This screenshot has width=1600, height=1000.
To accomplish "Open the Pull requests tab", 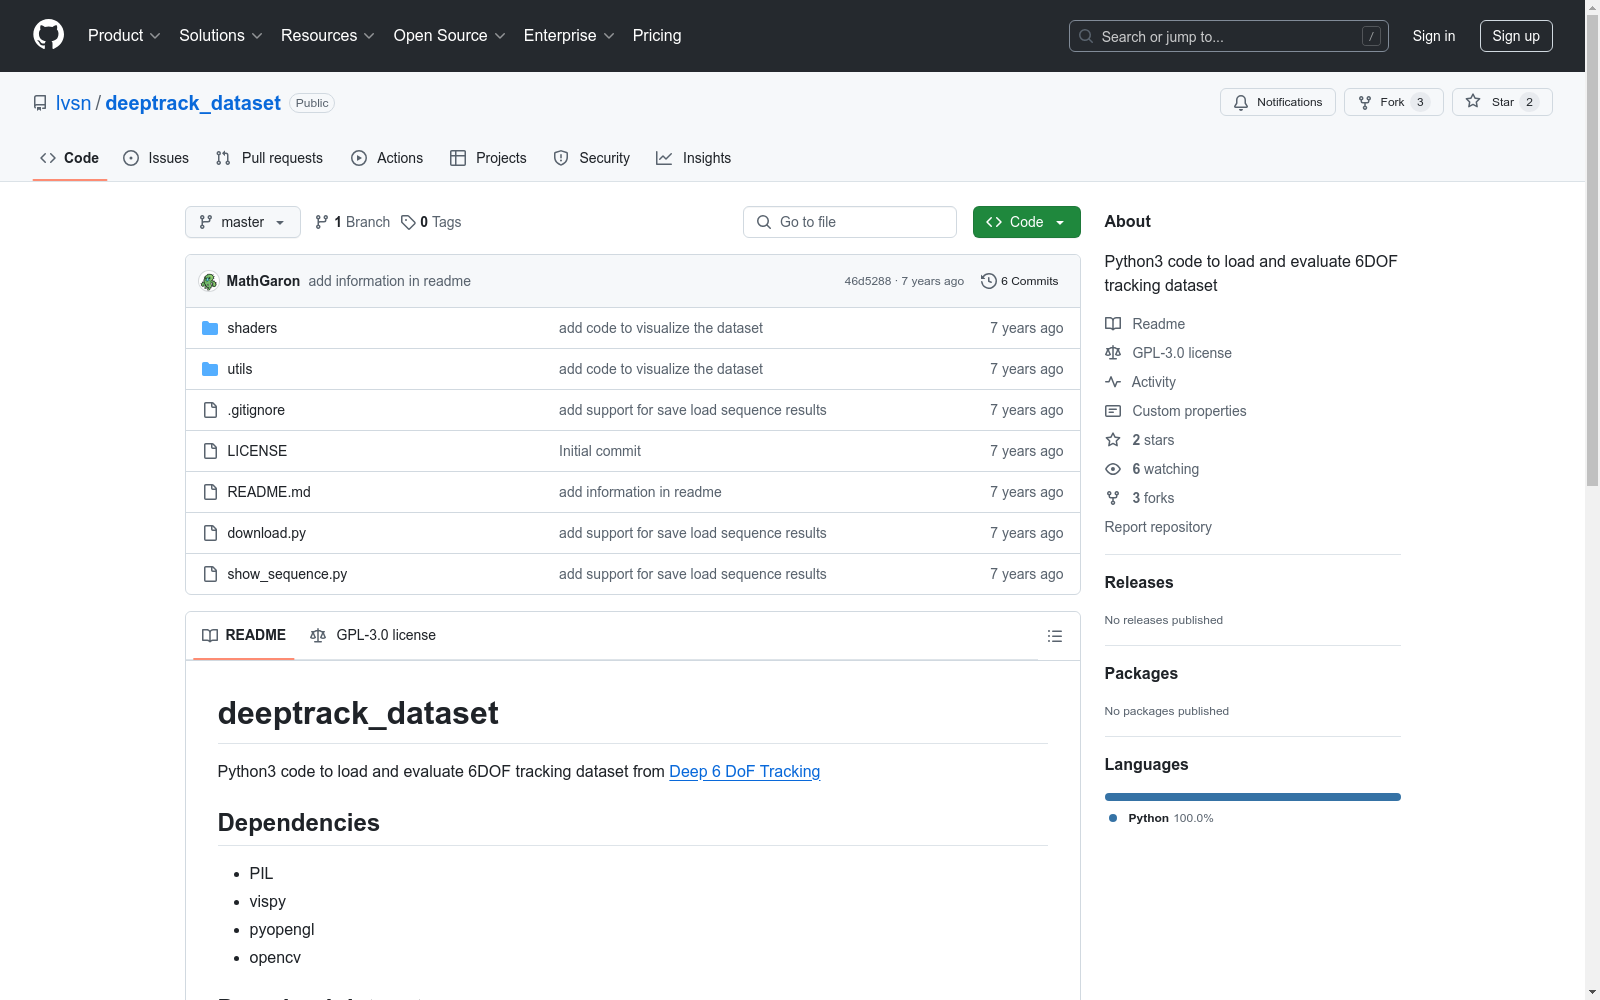I will (269, 158).
